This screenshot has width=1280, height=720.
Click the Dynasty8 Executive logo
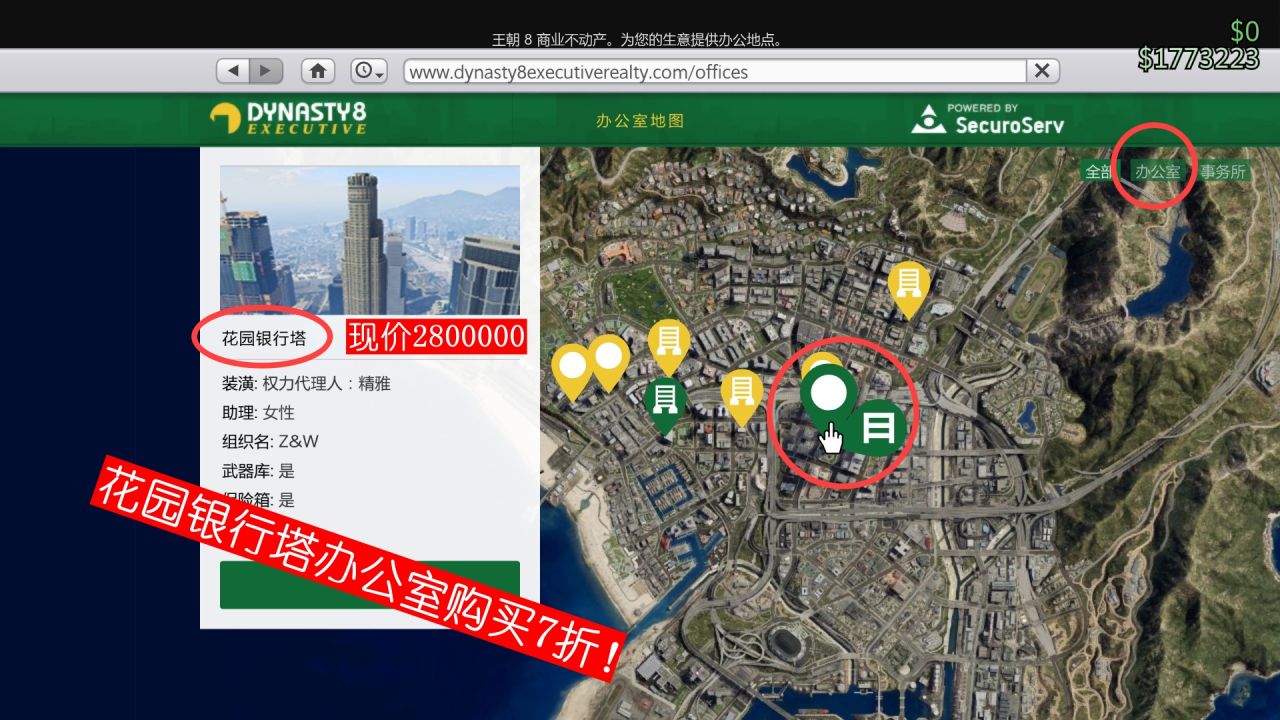click(x=288, y=118)
